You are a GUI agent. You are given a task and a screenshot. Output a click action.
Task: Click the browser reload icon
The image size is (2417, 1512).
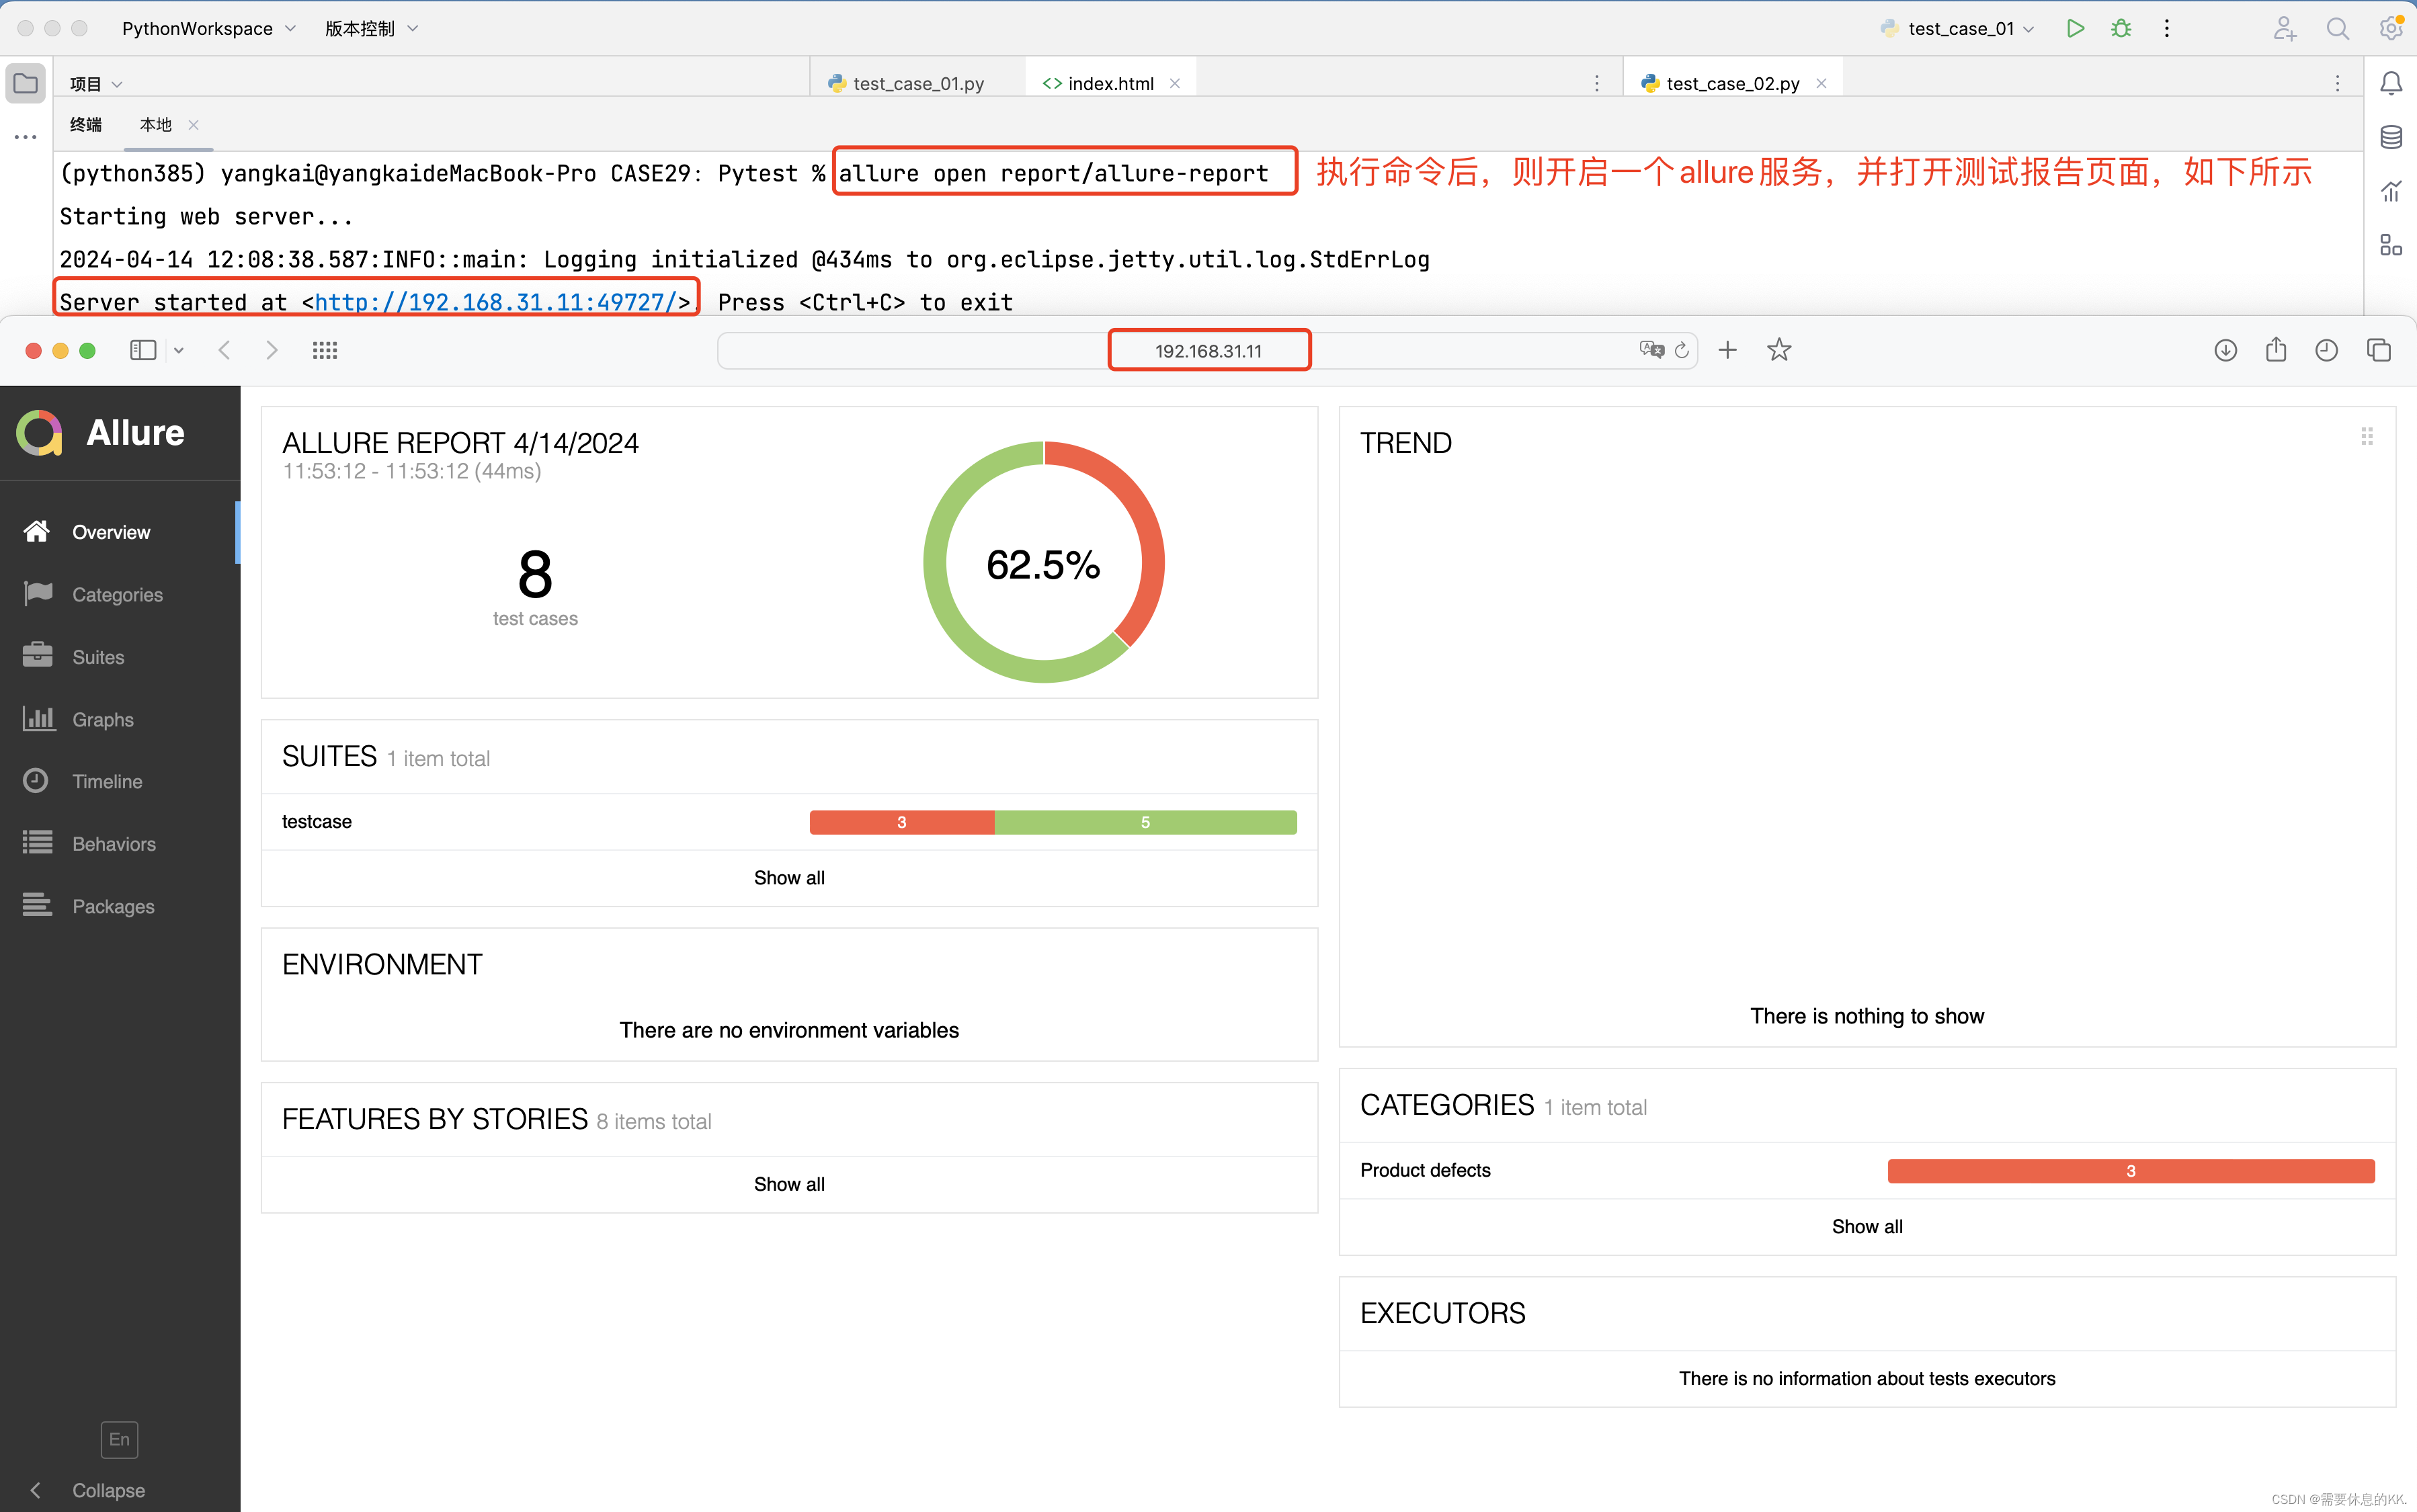[1682, 350]
